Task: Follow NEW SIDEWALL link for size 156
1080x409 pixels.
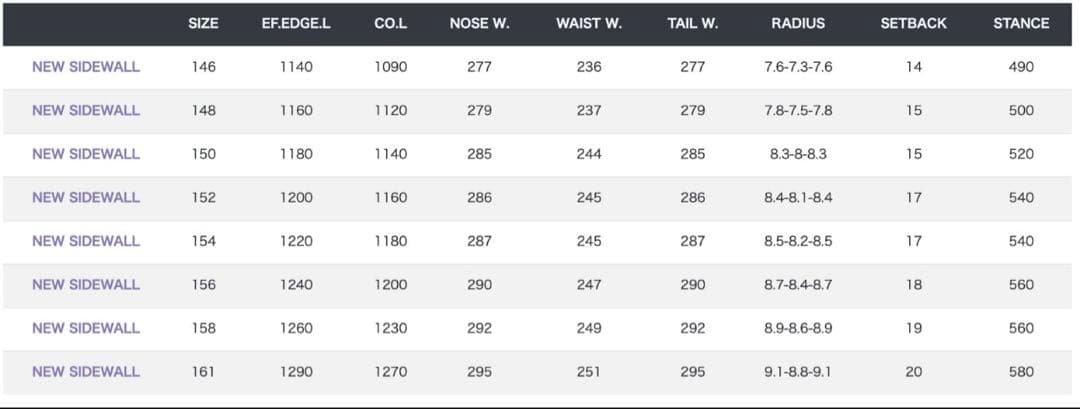Action: (x=86, y=284)
